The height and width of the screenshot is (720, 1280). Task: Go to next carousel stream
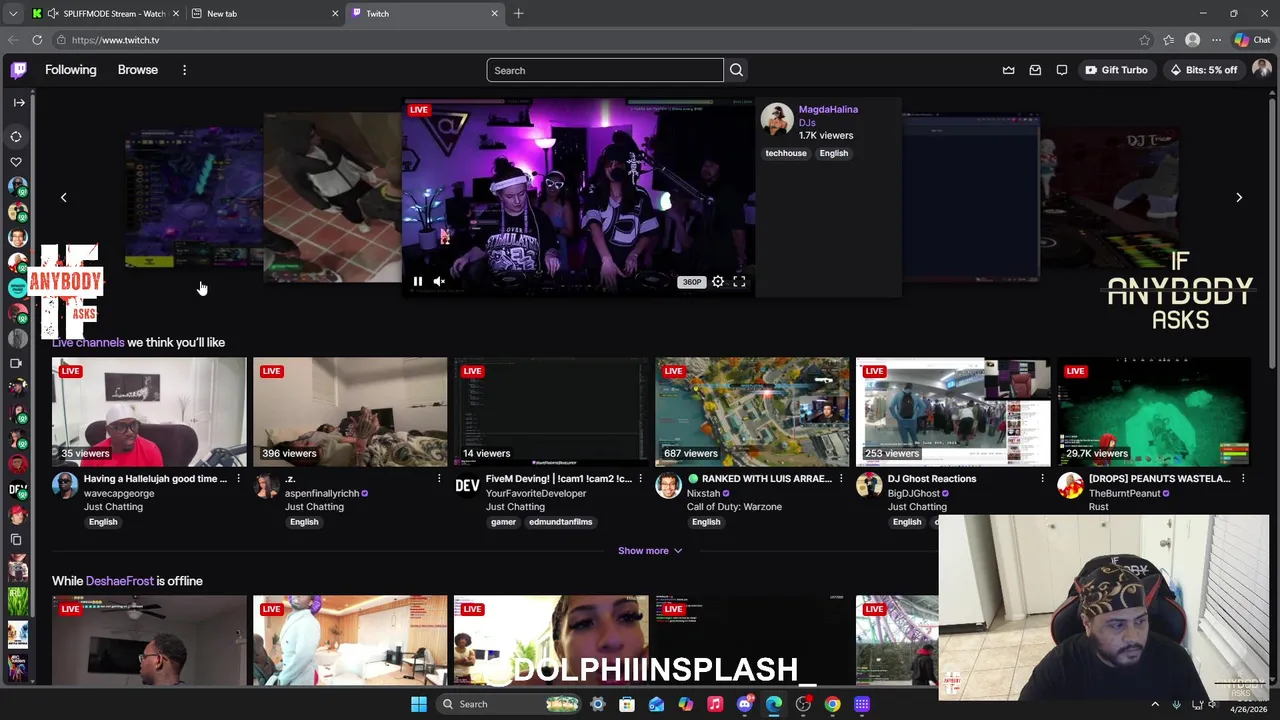pyautogui.click(x=1238, y=198)
